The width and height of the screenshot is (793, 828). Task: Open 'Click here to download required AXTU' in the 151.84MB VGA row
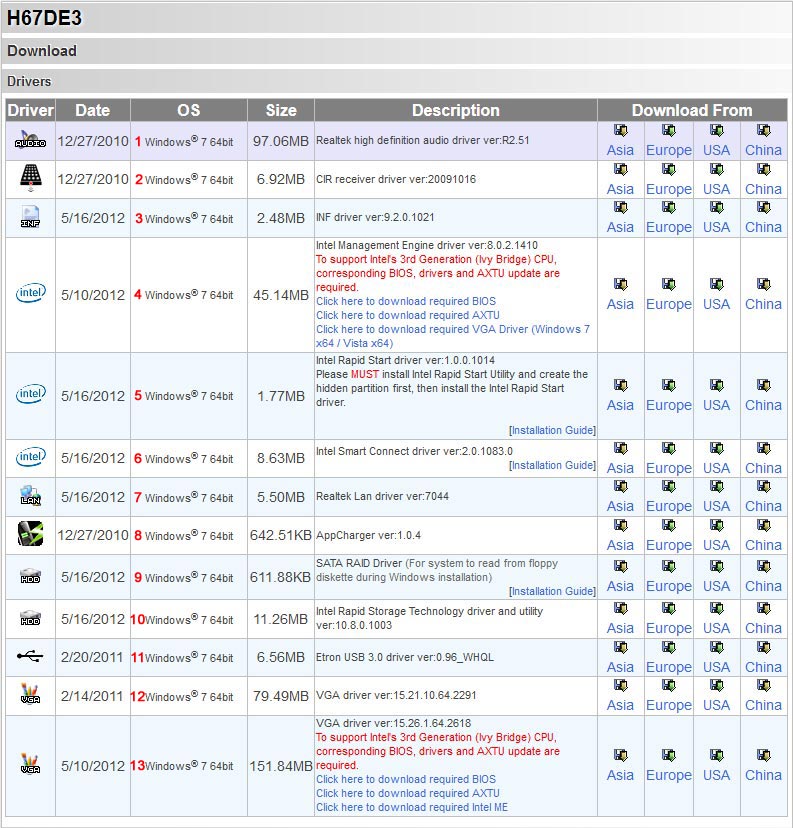(408, 793)
